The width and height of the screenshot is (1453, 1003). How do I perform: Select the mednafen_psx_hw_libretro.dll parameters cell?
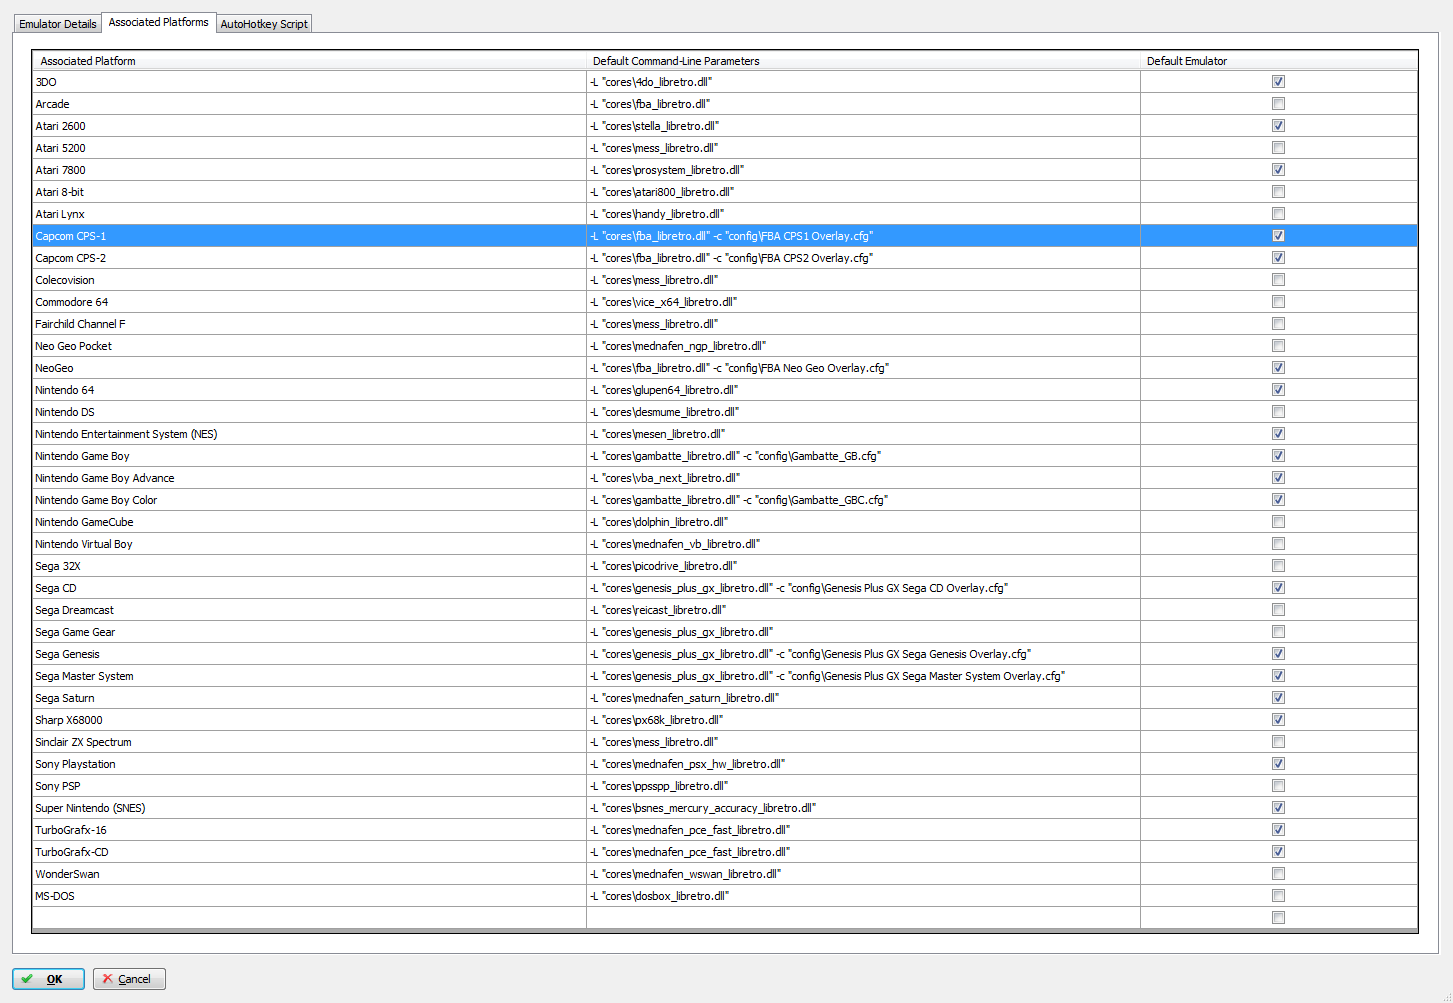[x=863, y=764]
